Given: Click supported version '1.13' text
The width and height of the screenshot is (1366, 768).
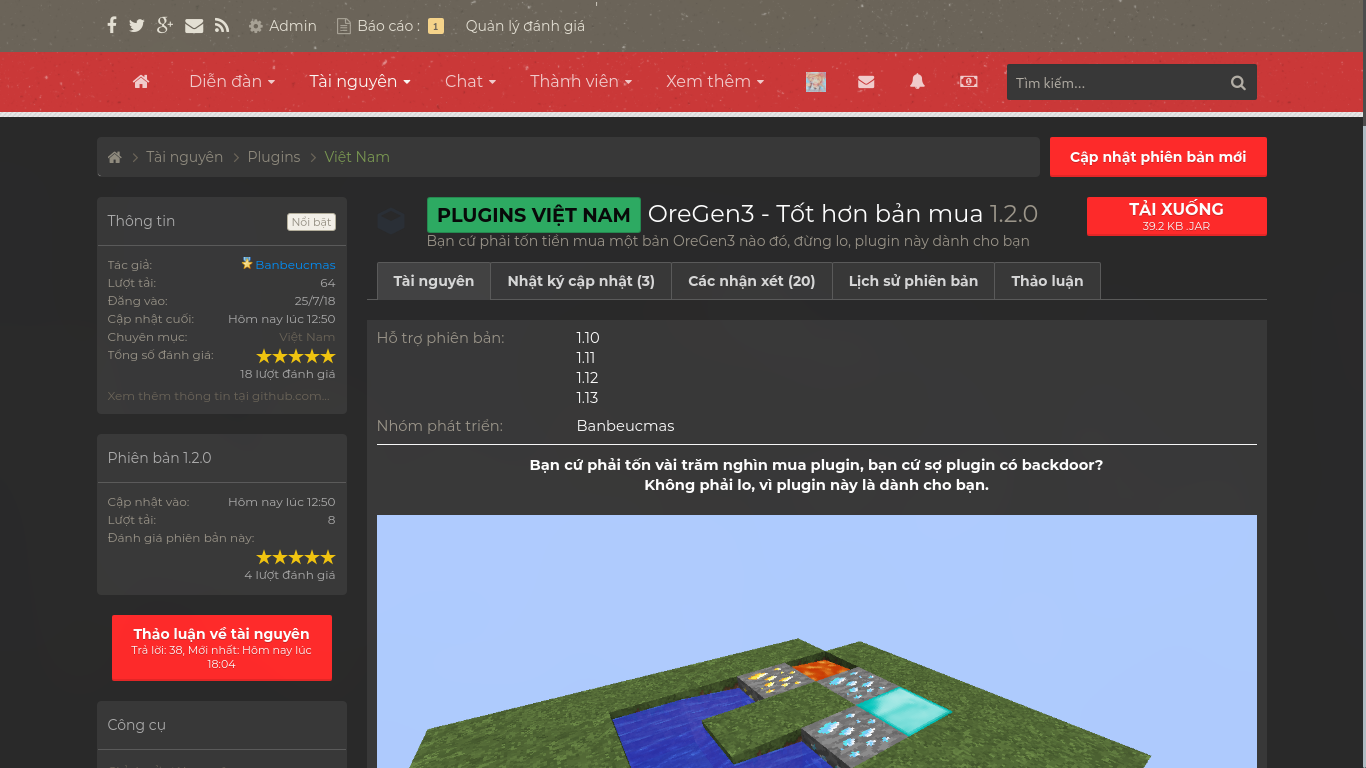Looking at the screenshot, I should 588,398.
